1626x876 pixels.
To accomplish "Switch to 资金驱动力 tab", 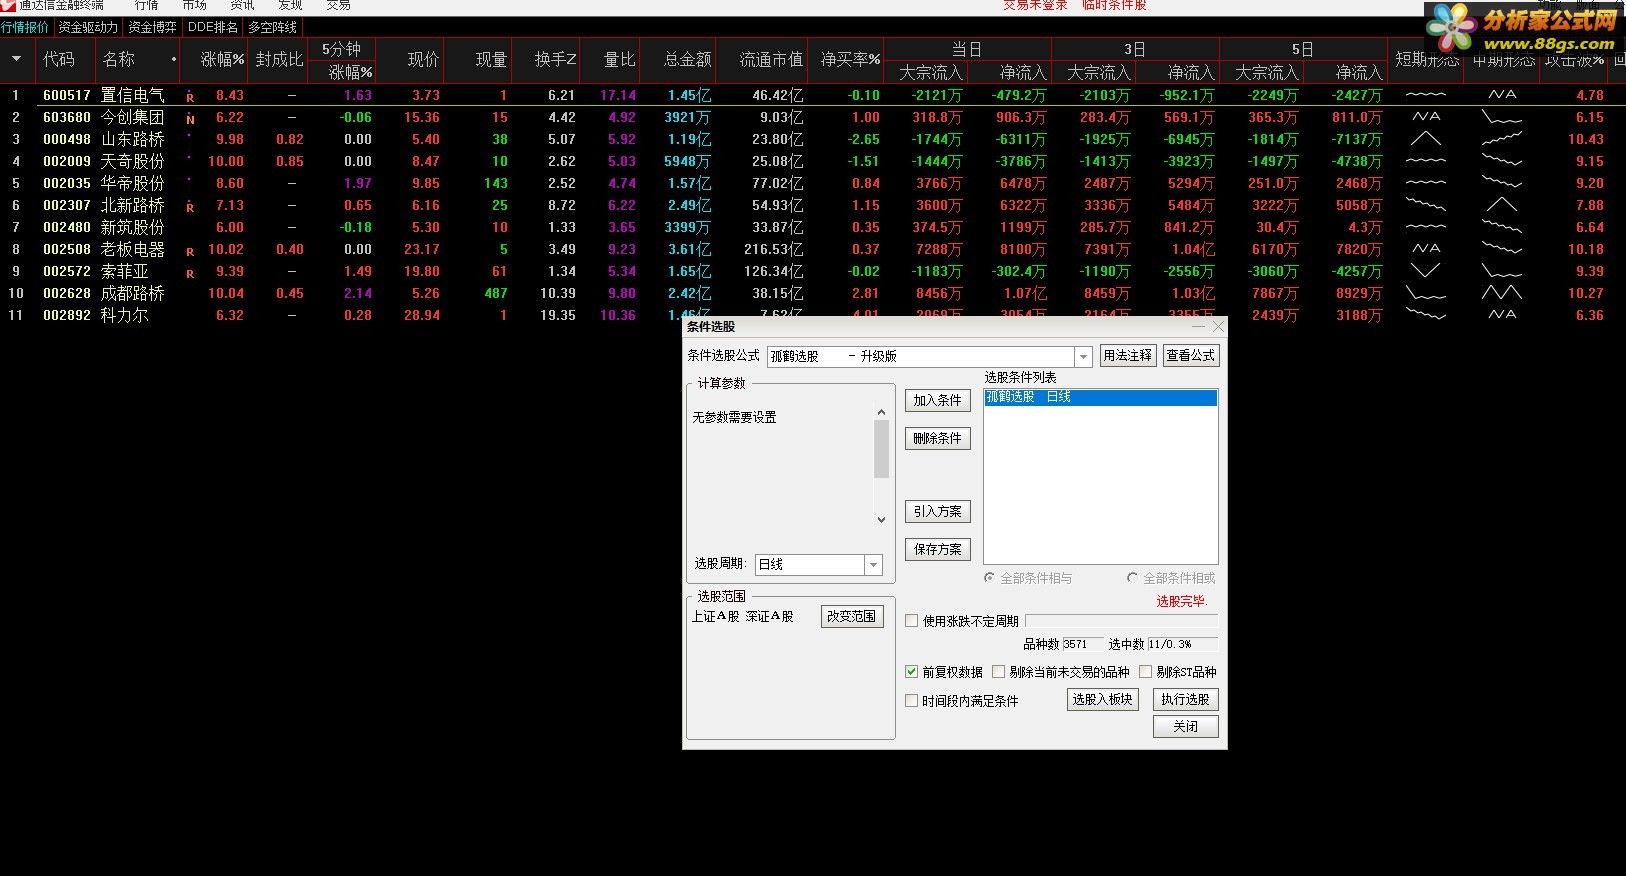I will 88,27.
